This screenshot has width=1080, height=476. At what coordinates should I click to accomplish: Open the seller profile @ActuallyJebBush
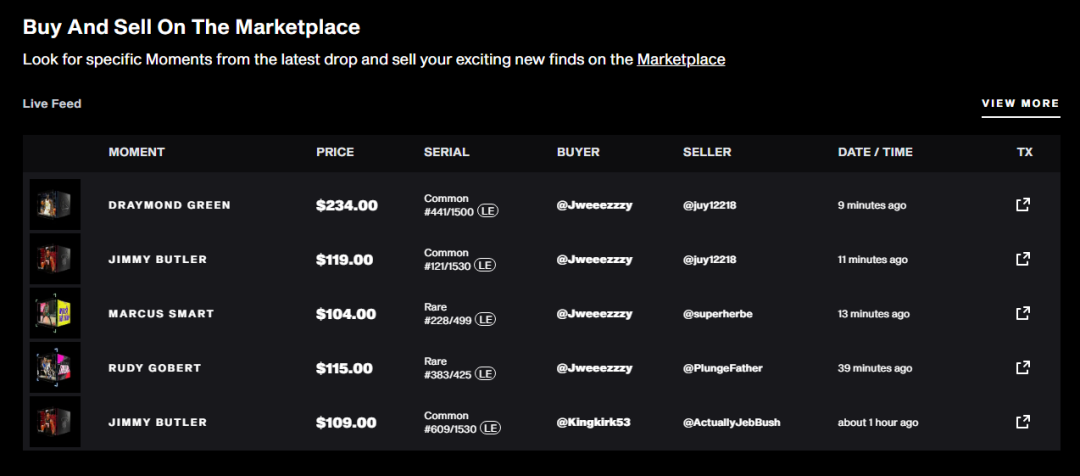[x=731, y=422]
